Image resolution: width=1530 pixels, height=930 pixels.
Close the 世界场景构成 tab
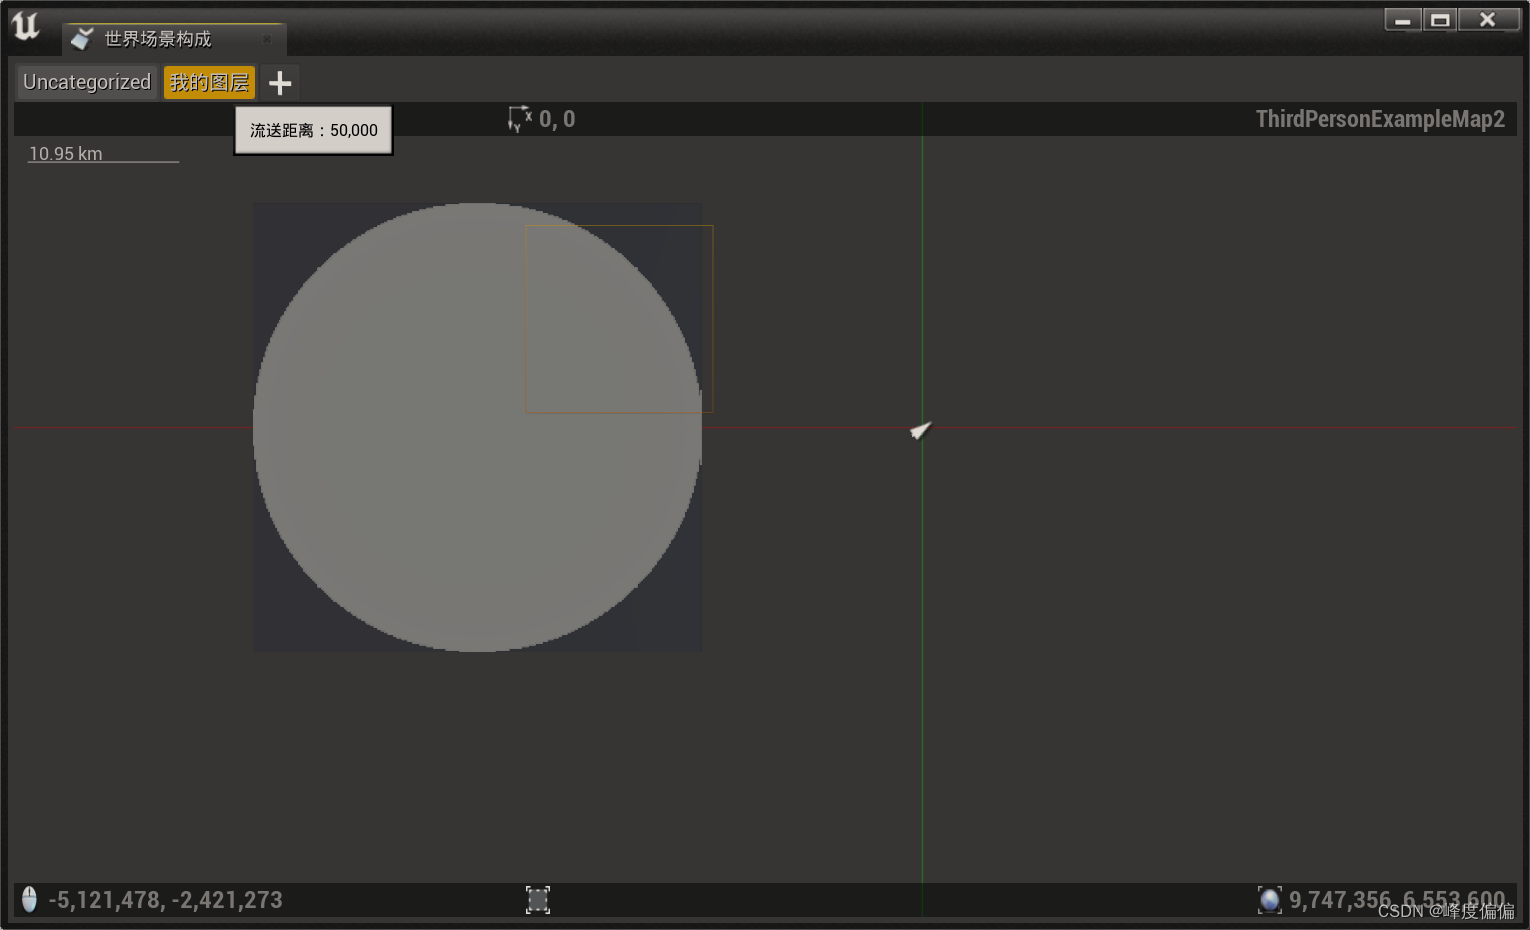click(x=267, y=39)
